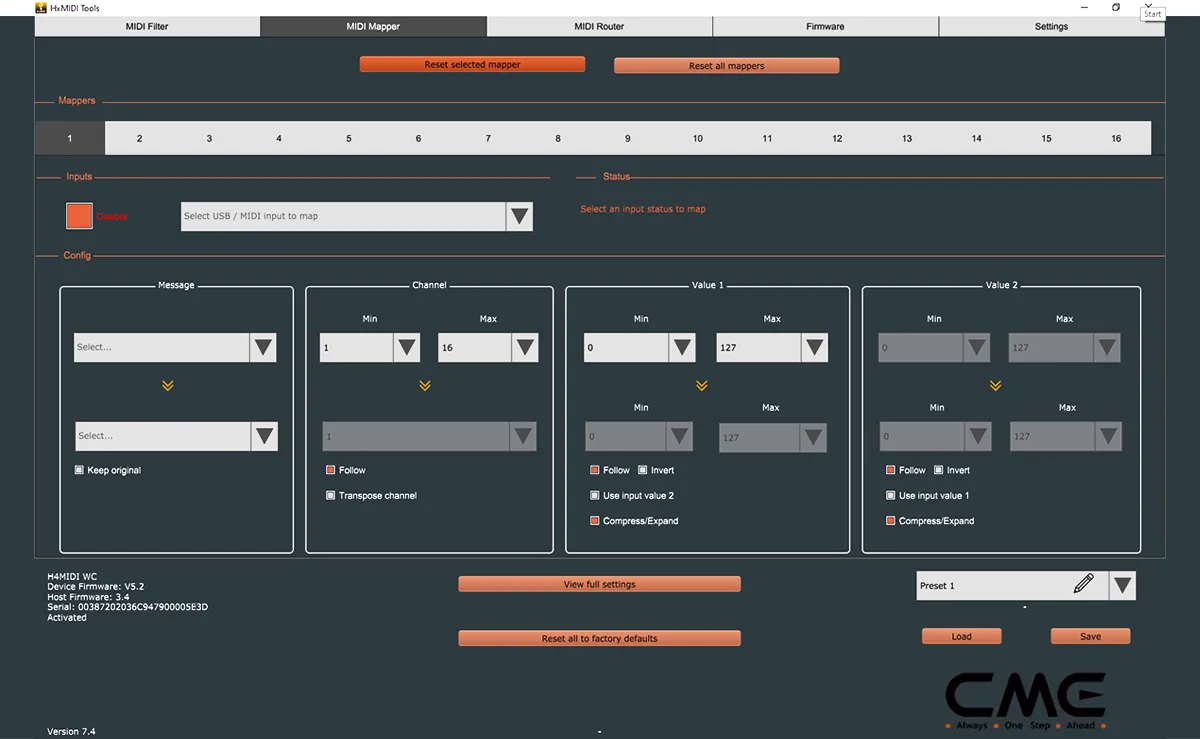1200x739 pixels.
Task: Select mapper number 5
Action: point(348,138)
